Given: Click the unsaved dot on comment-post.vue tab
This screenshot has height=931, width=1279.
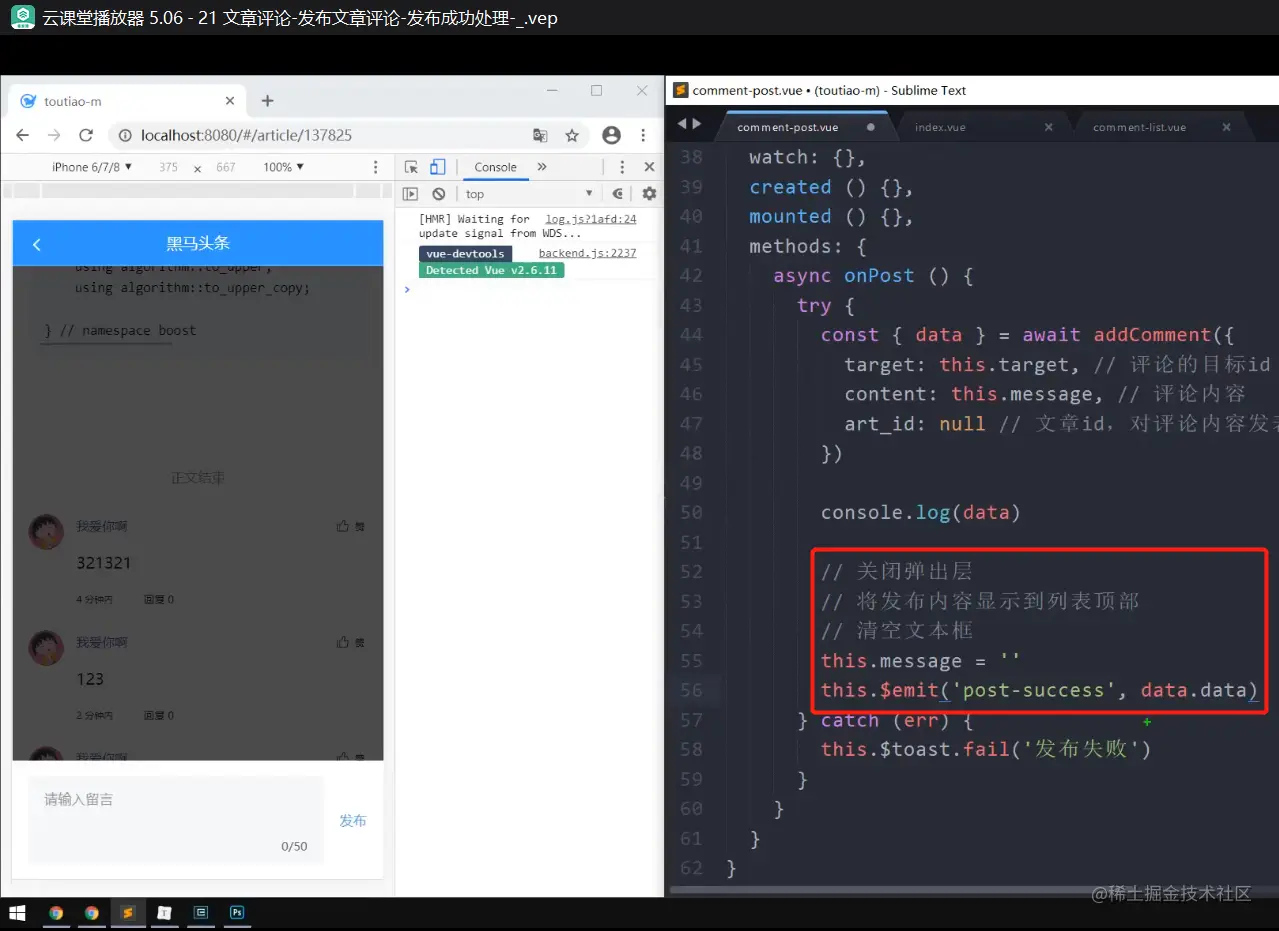Looking at the screenshot, I should tap(871, 128).
